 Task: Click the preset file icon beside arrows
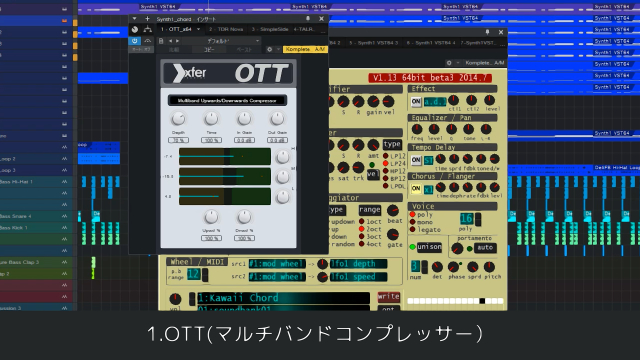pyautogui.click(x=161, y=41)
